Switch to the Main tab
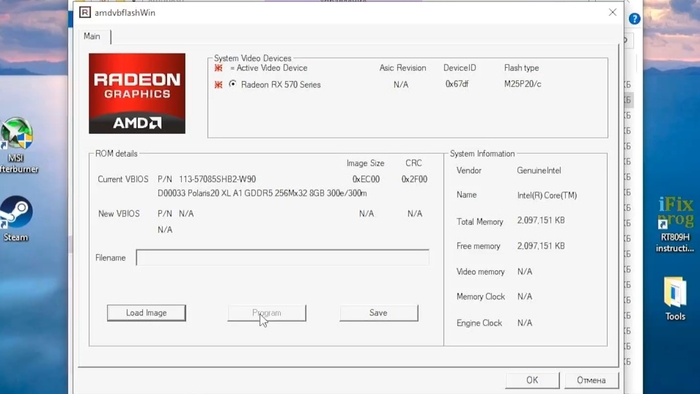Viewport: 700px width, 394px height. click(x=92, y=37)
